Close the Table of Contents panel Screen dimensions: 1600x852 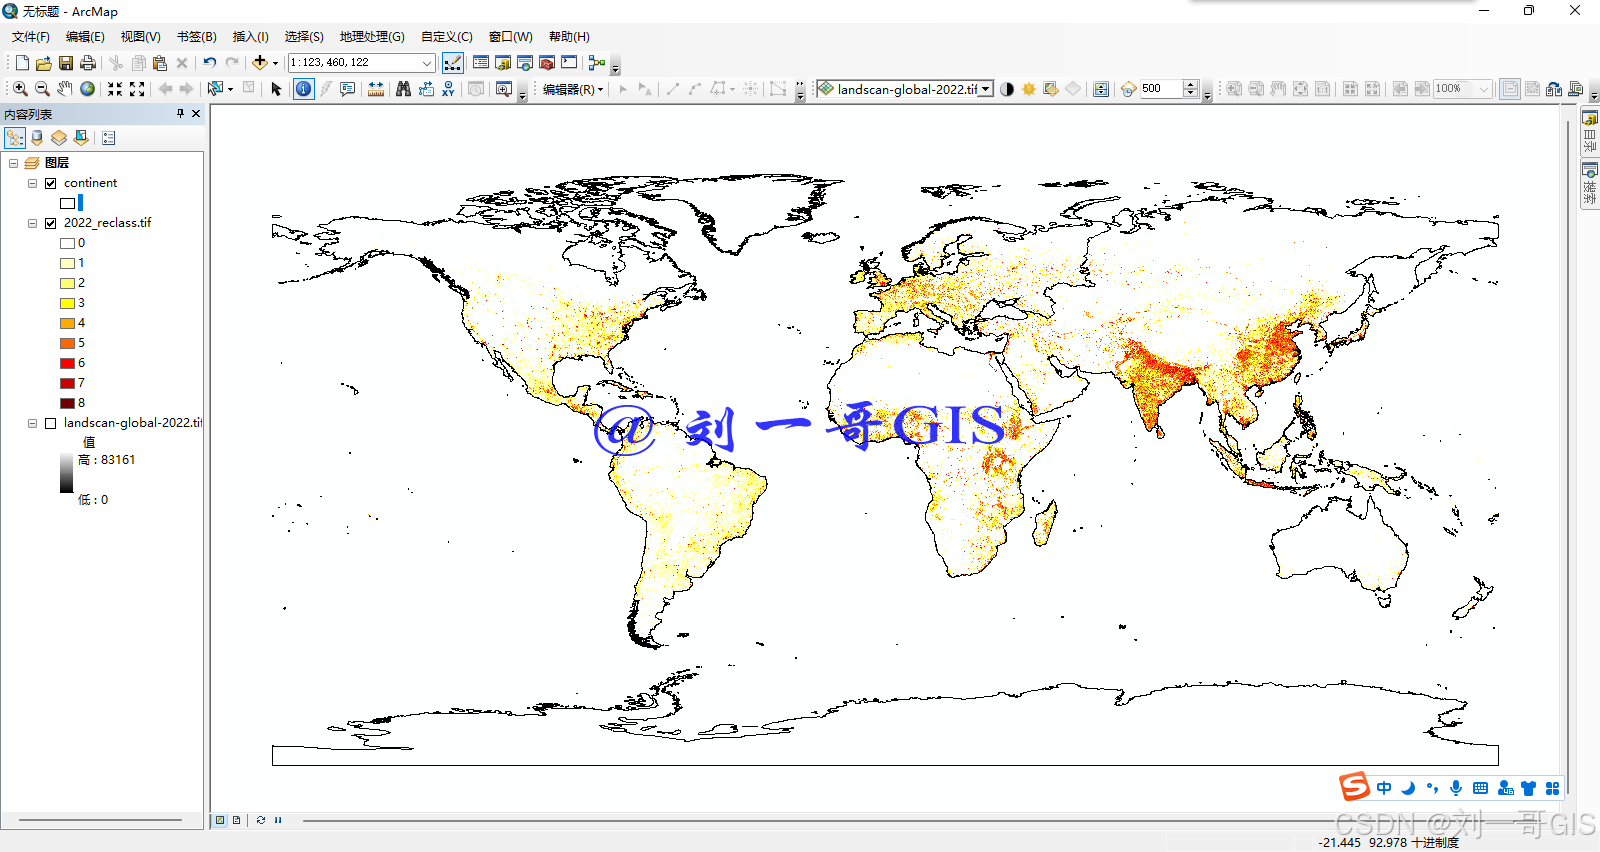click(x=196, y=114)
